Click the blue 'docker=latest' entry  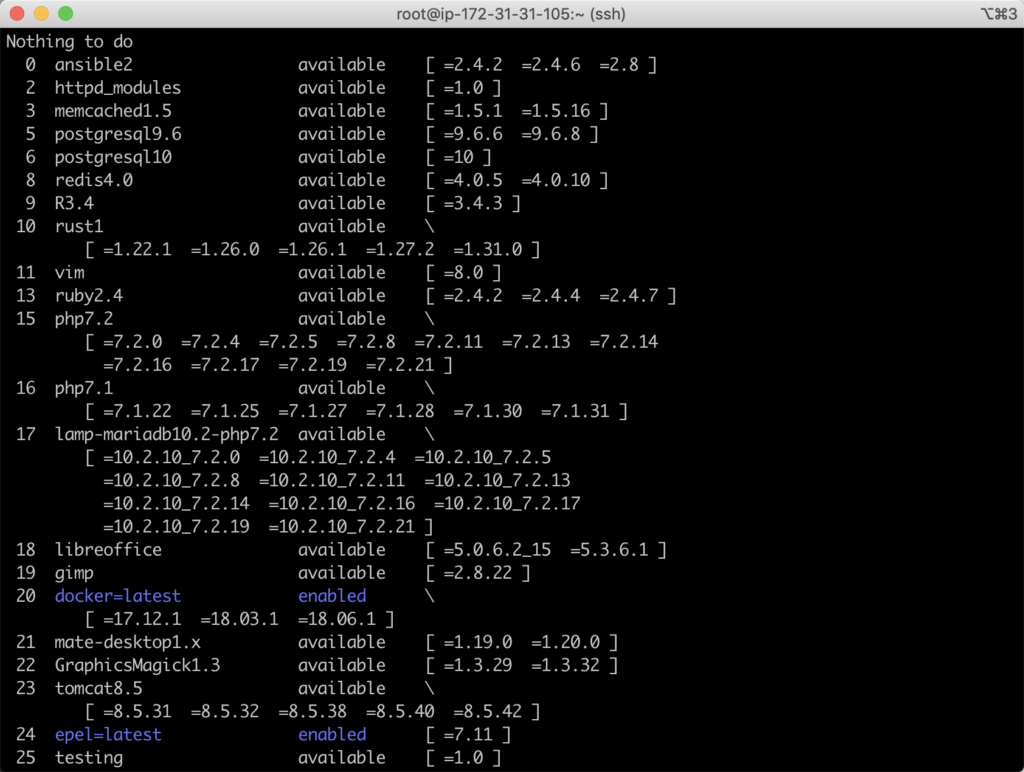(118, 596)
